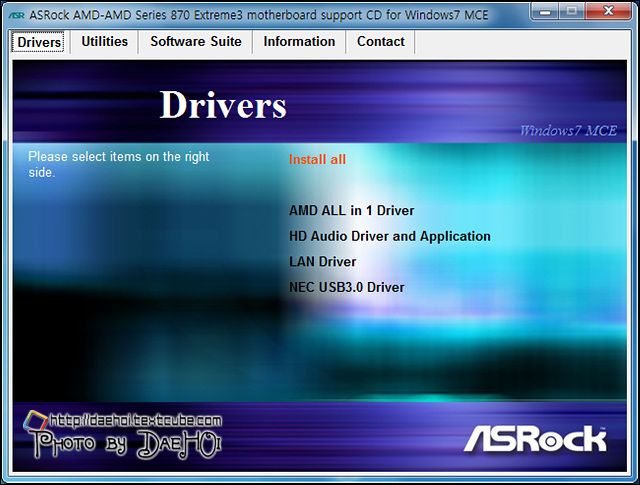Select AMD ALL in 1 Driver

coord(351,211)
